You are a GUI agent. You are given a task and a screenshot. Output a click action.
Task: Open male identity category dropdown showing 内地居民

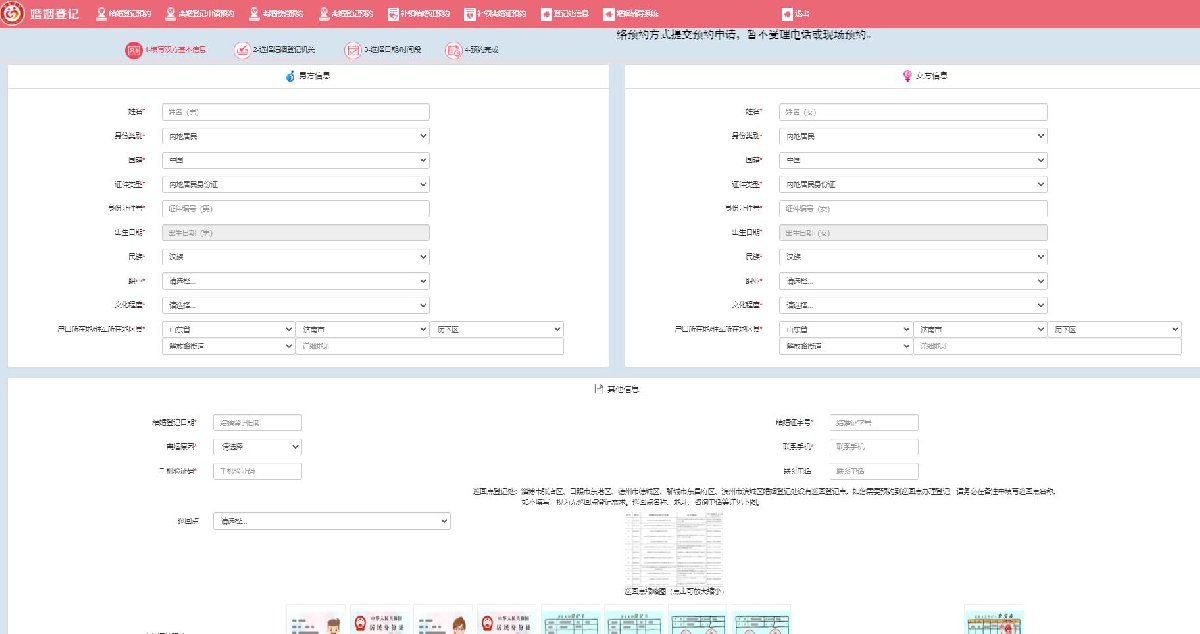tap(295, 136)
